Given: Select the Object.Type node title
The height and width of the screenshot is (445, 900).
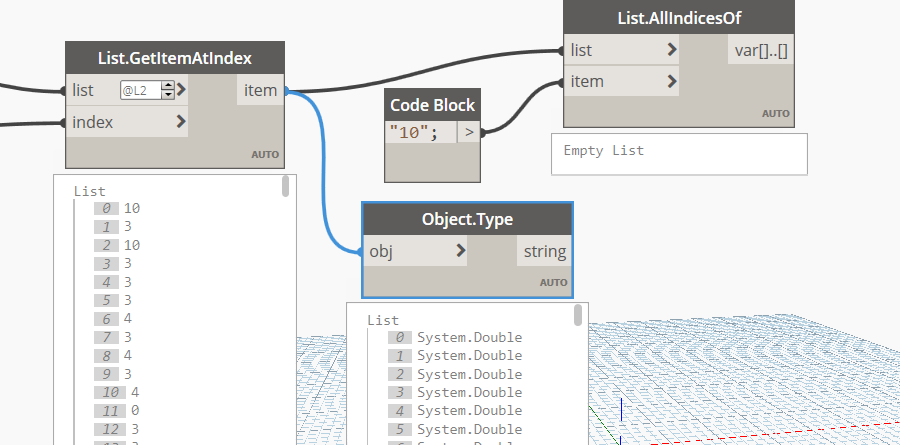Looking at the screenshot, I should [x=467, y=219].
